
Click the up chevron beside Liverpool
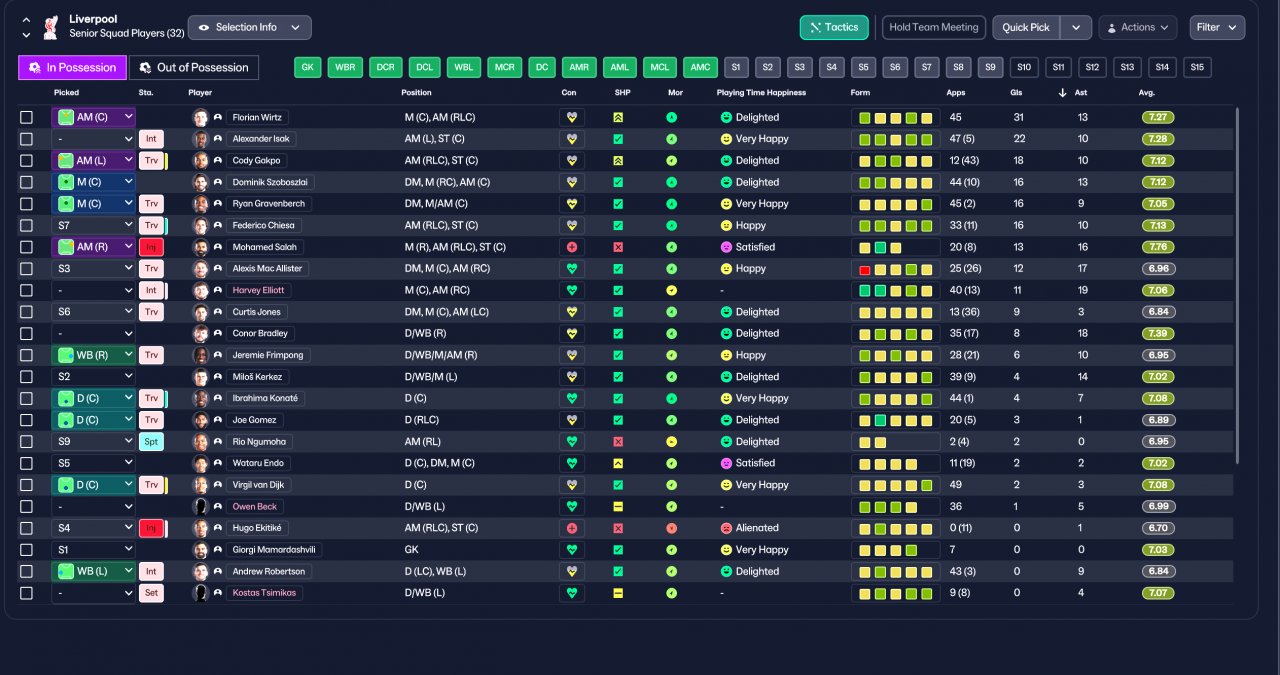point(26,20)
